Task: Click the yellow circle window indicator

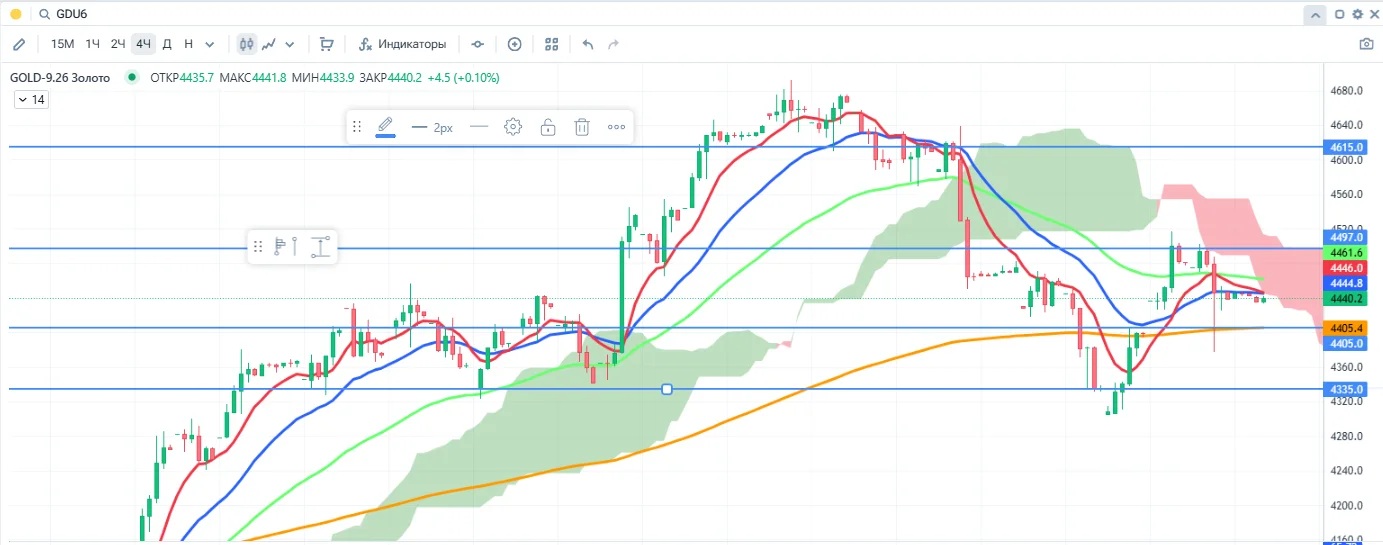Action: [x=16, y=14]
